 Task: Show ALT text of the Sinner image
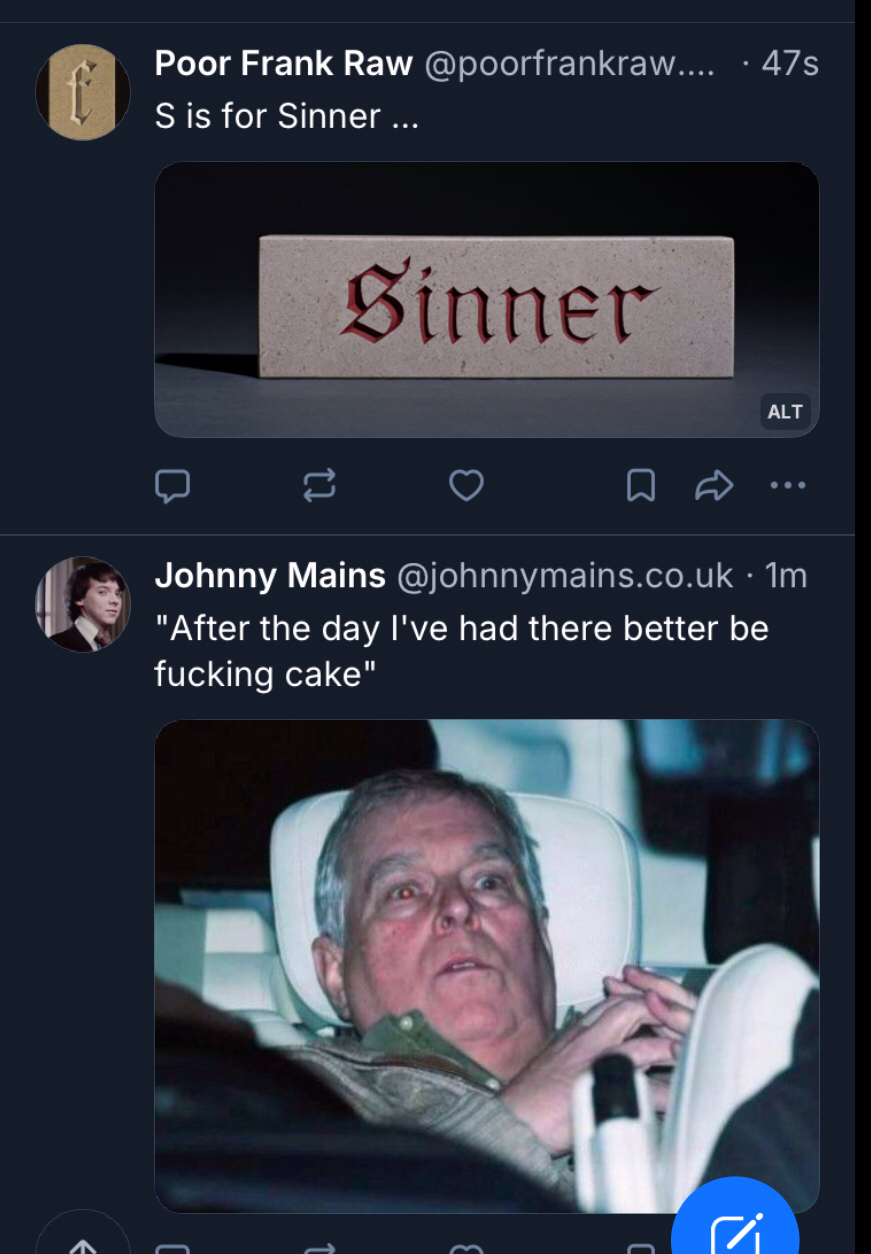click(x=785, y=412)
